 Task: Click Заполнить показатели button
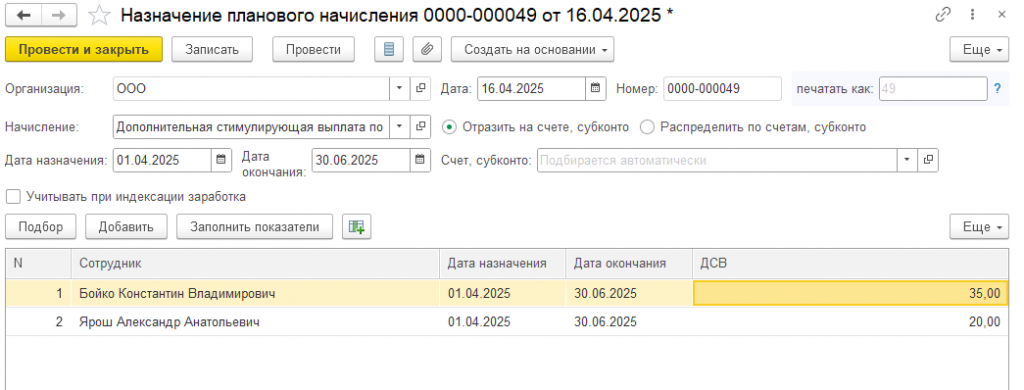pyautogui.click(x=255, y=227)
